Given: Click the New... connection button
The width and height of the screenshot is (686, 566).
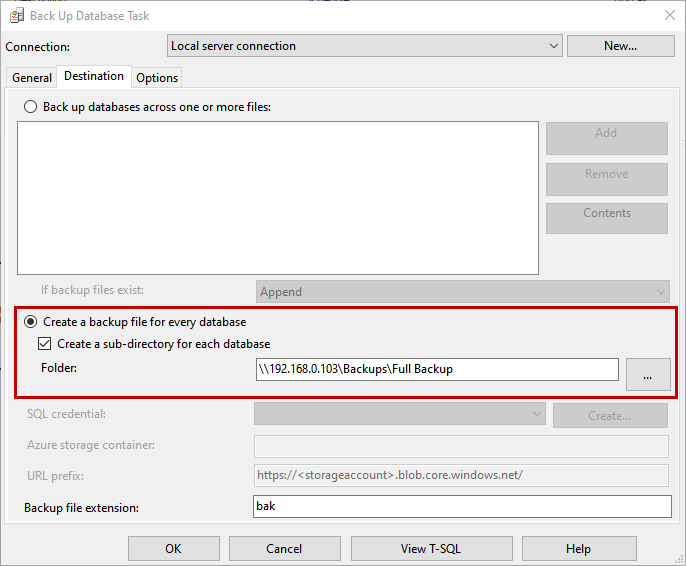Looking at the screenshot, I should [620, 46].
